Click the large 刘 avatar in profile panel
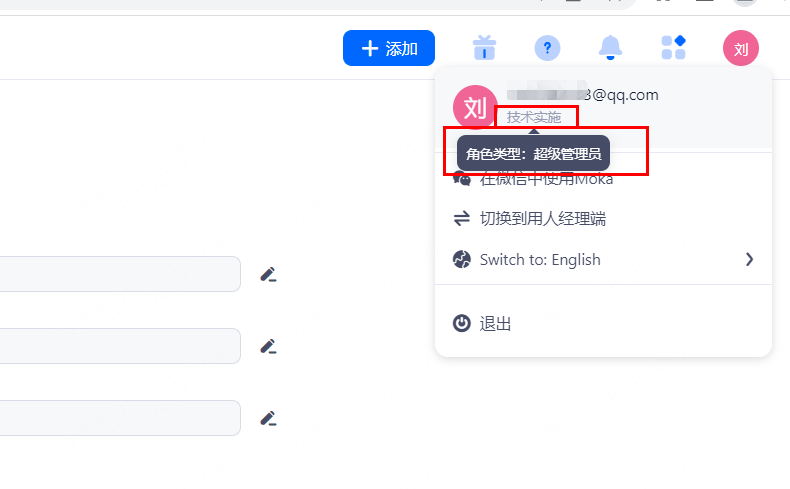Image resolution: width=790 pixels, height=489 pixels. (x=474, y=107)
